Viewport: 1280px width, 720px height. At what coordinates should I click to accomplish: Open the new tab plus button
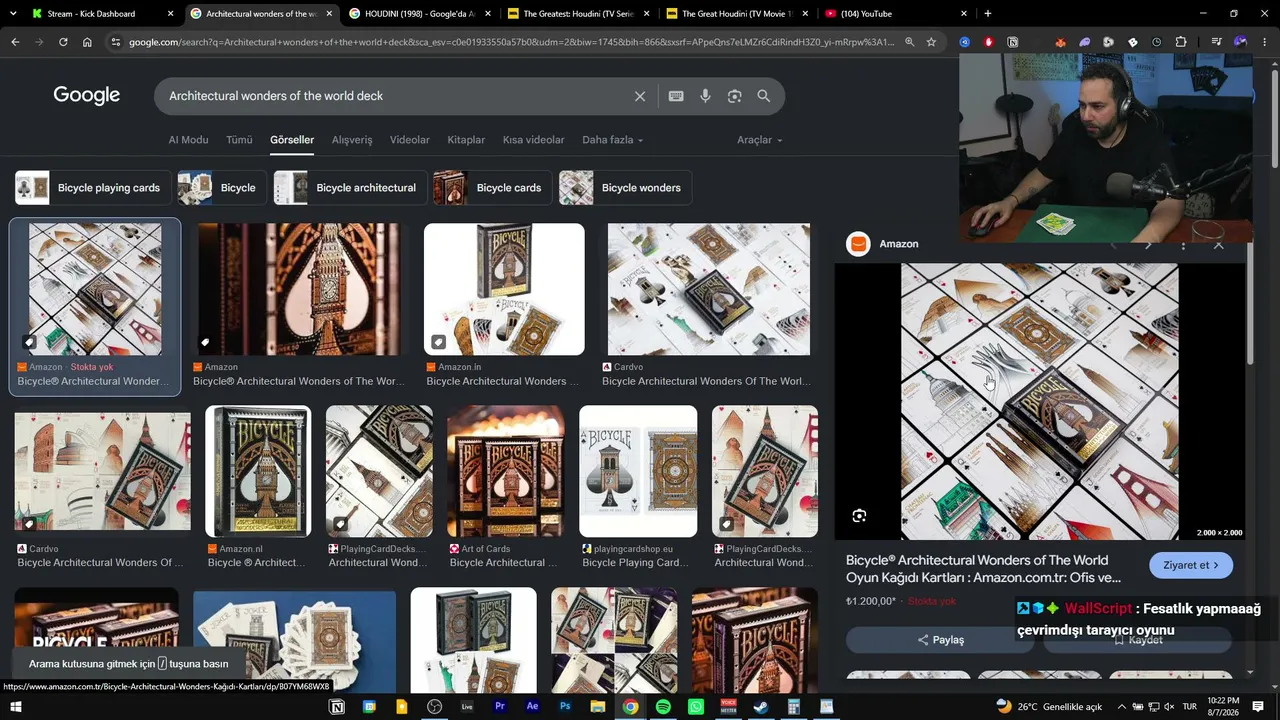point(988,14)
